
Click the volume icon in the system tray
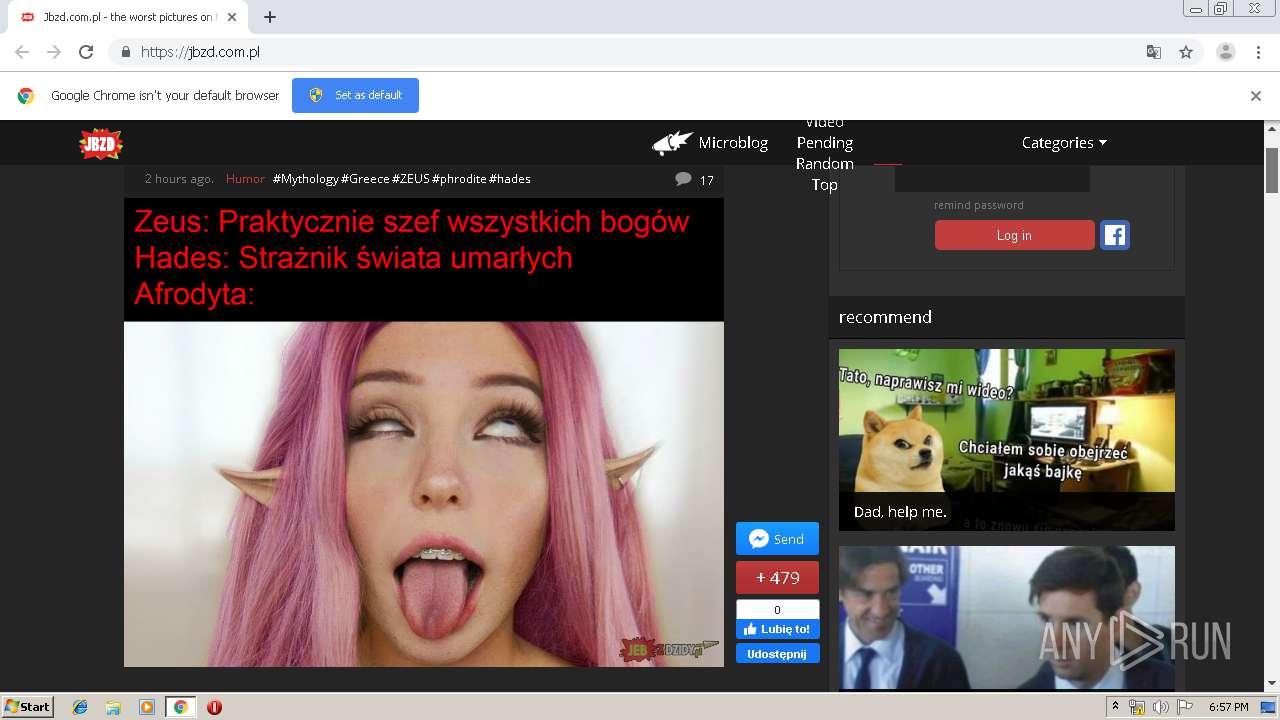1160,707
